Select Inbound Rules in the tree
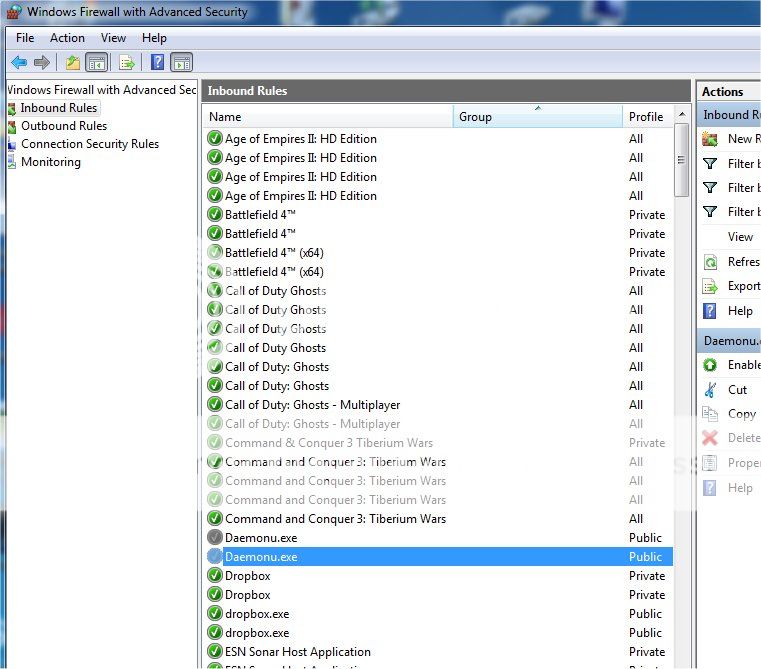761x669 pixels. 58,108
